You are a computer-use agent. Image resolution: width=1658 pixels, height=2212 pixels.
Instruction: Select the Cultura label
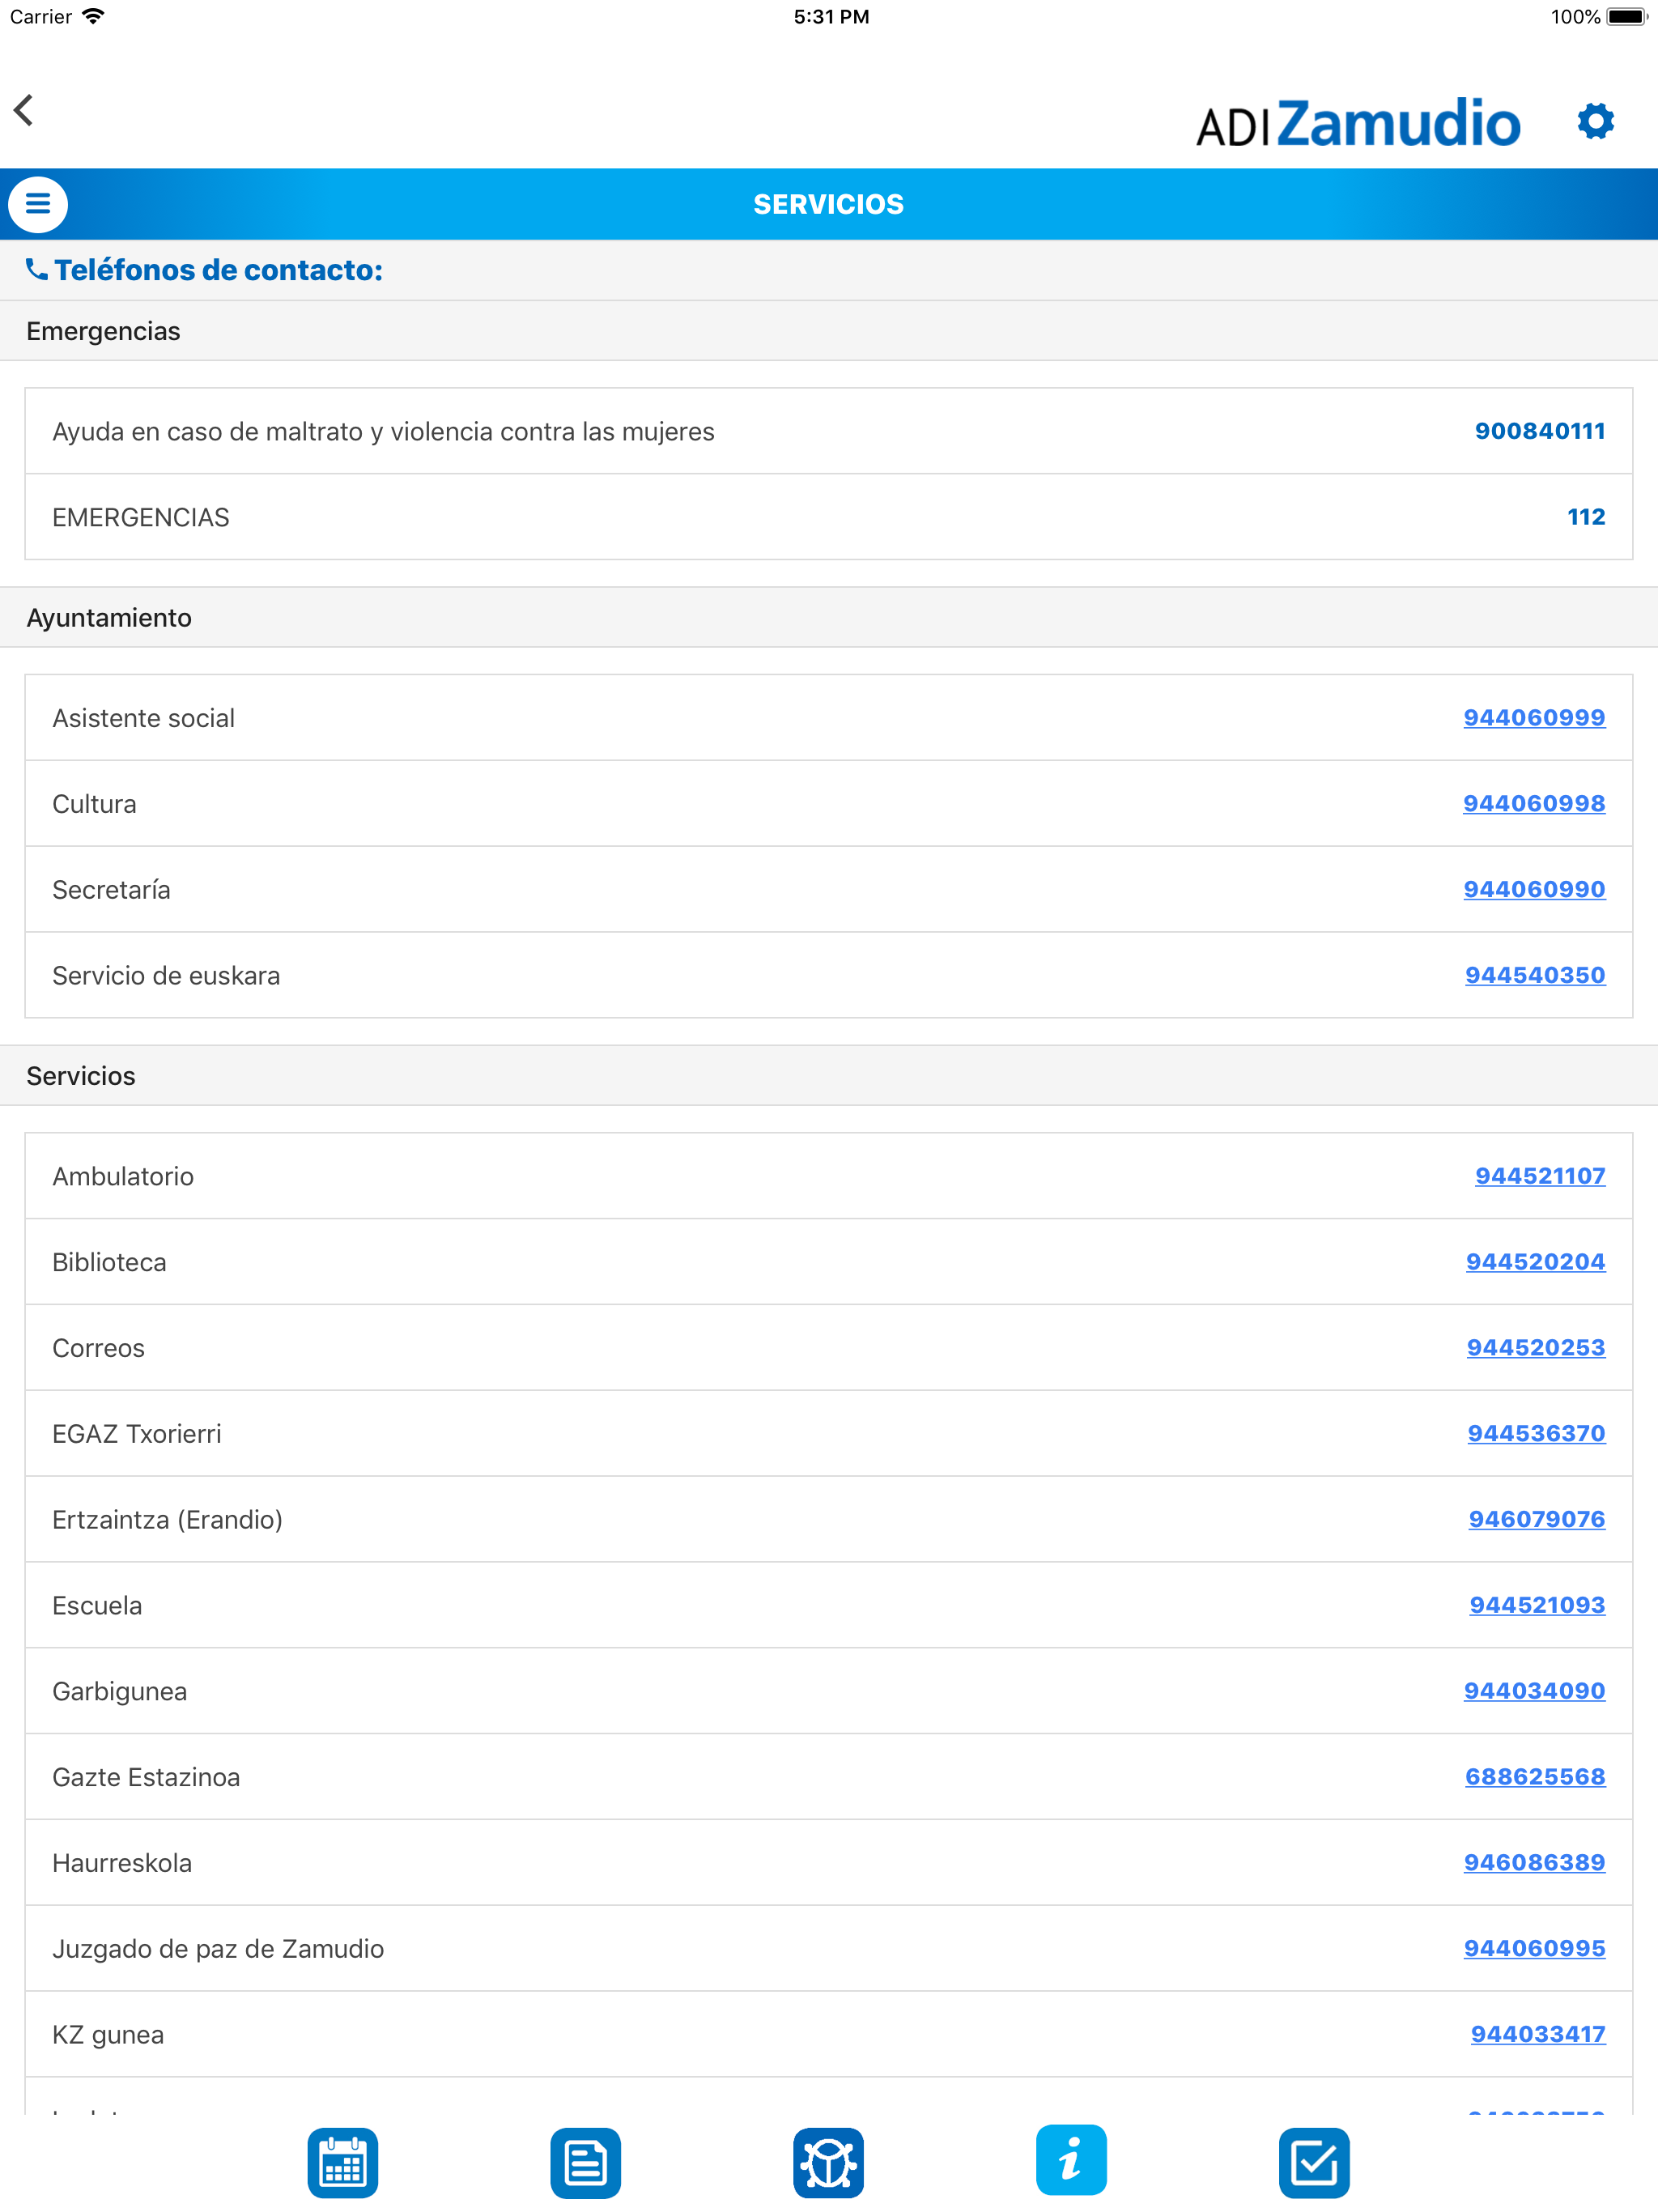(94, 804)
